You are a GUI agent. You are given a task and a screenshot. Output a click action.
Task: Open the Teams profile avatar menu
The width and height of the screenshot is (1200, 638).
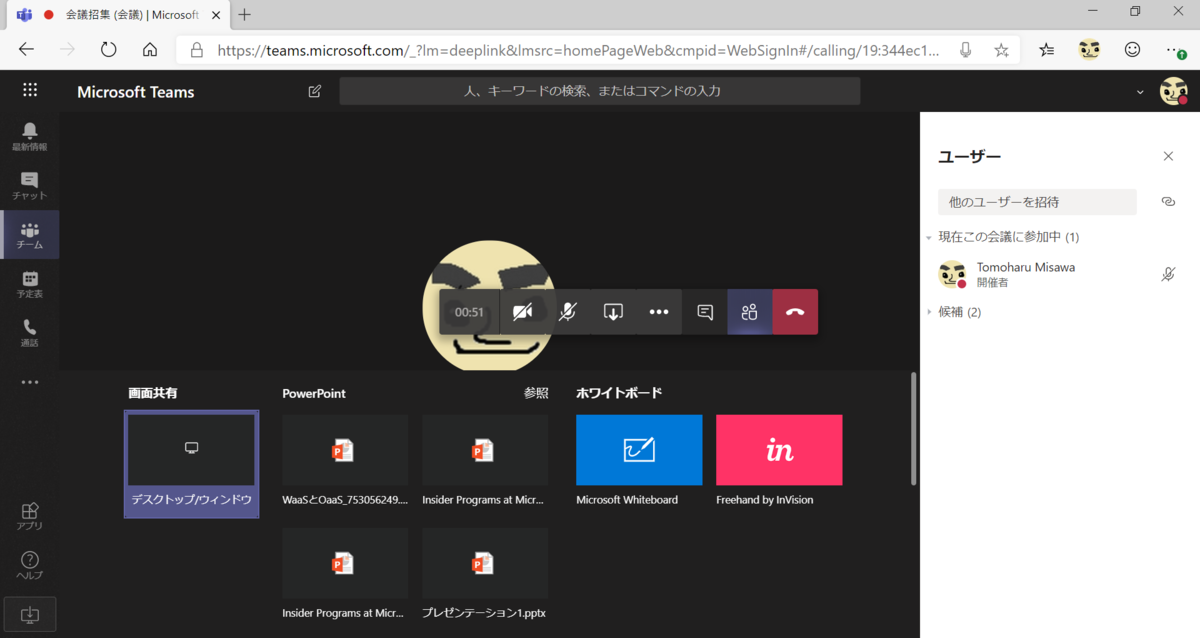pyautogui.click(x=1173, y=91)
